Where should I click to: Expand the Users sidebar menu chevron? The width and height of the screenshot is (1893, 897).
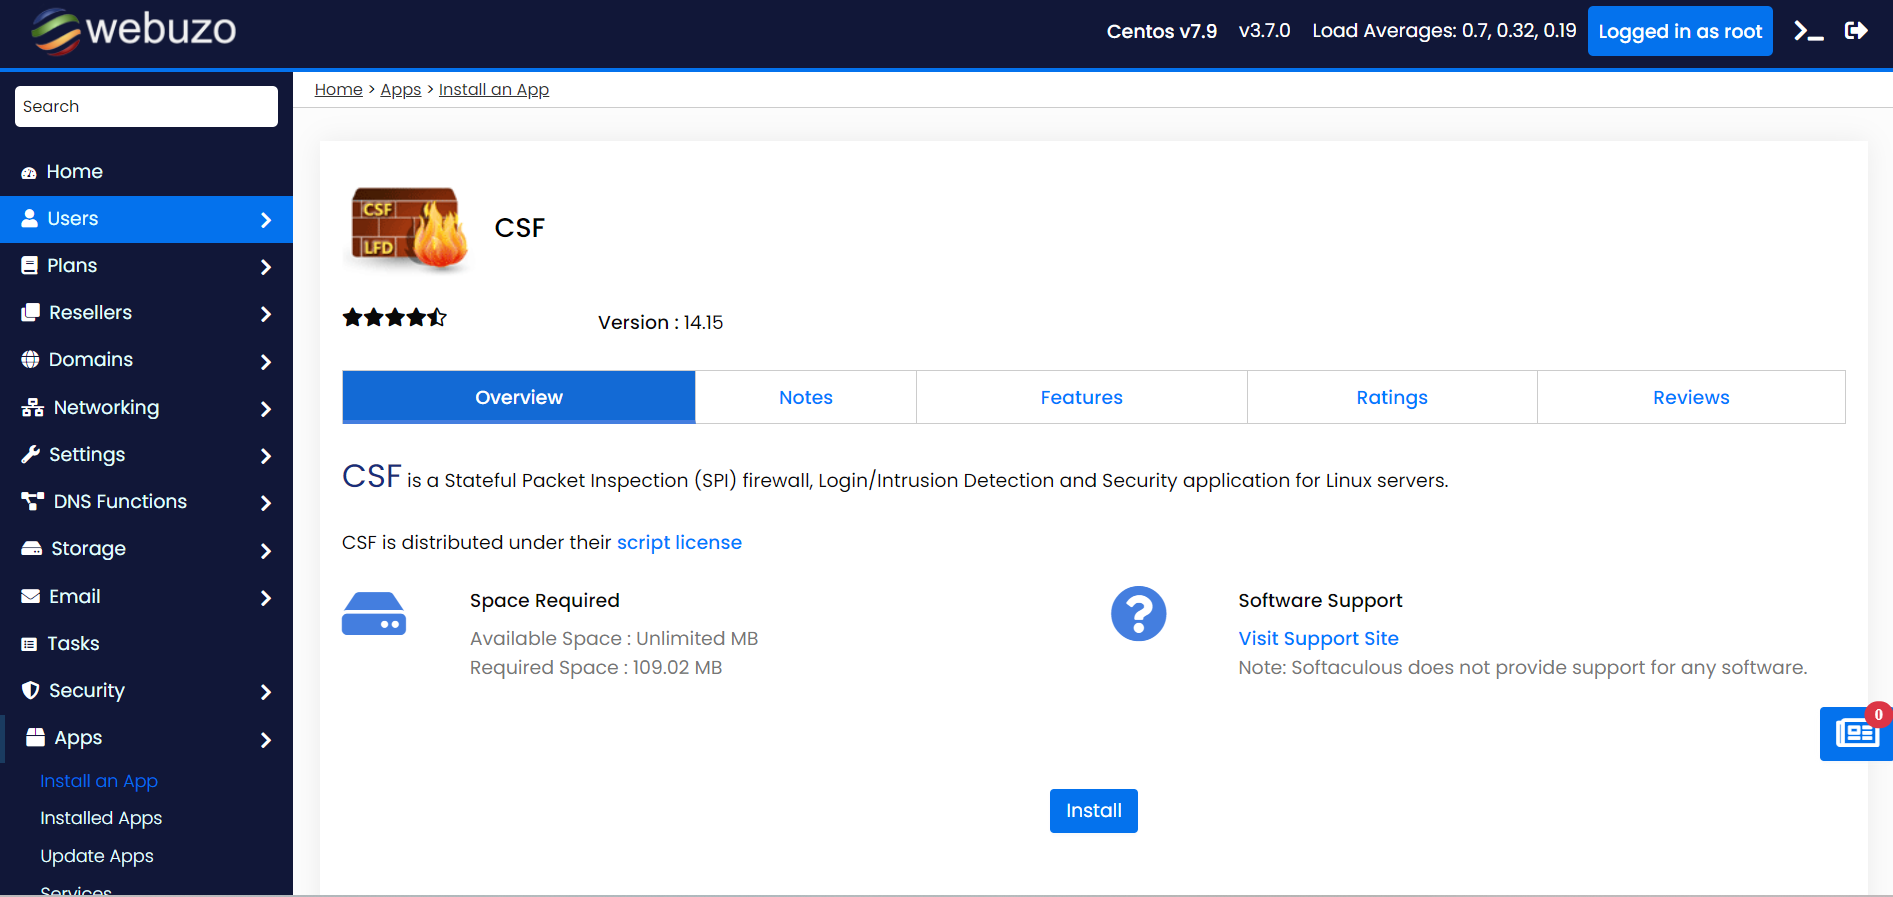tap(266, 220)
